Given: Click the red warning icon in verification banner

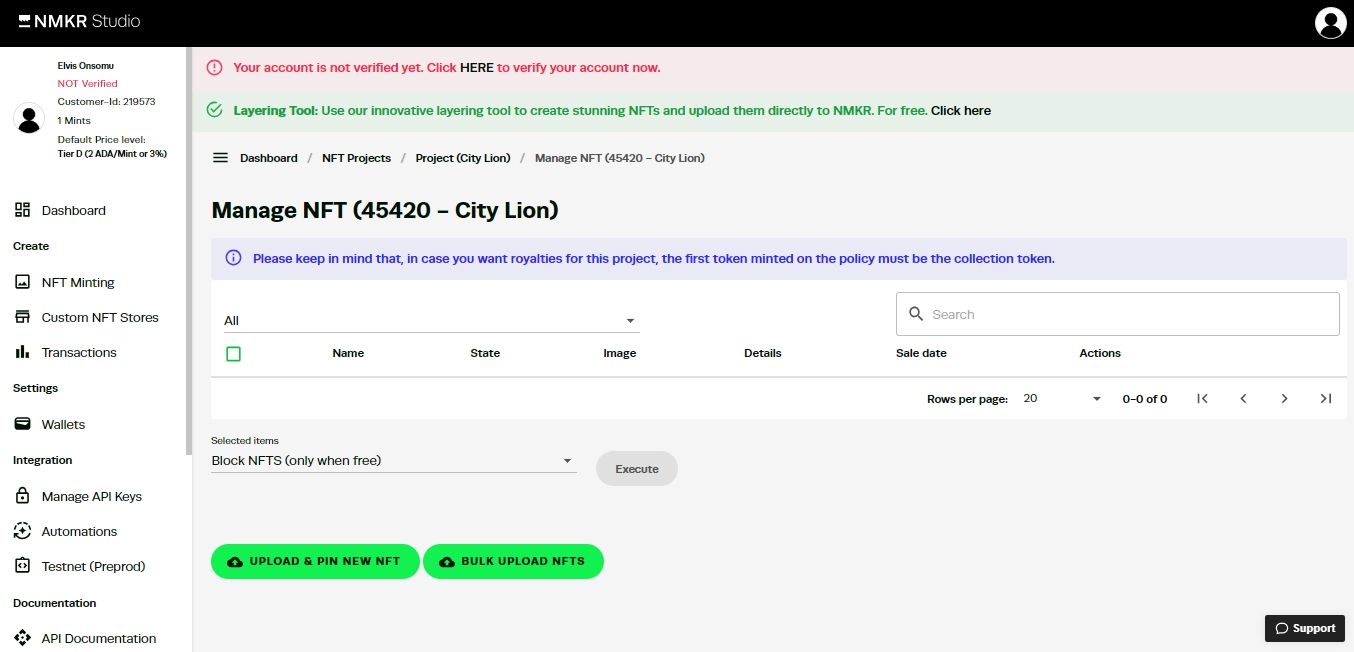Looking at the screenshot, I should click(x=214, y=67).
